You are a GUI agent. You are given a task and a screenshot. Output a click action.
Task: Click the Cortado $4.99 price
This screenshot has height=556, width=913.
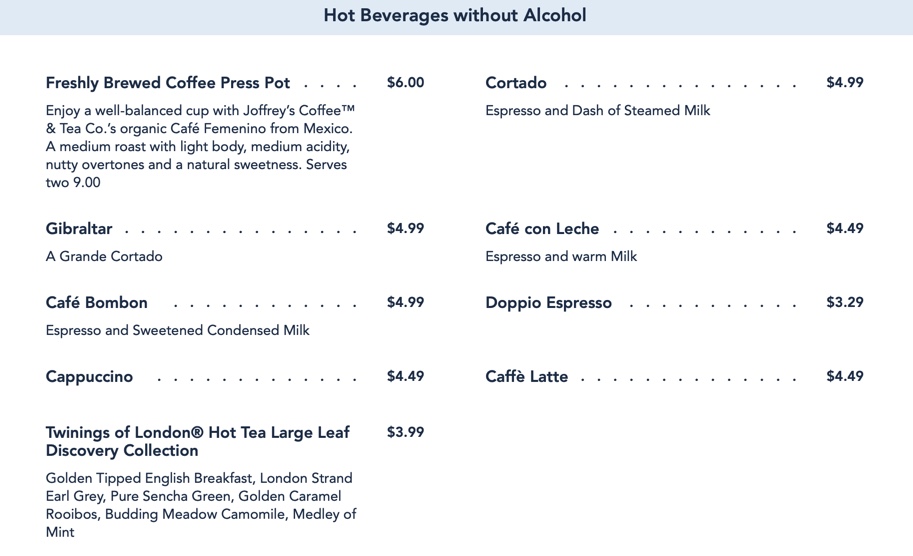[x=845, y=83]
